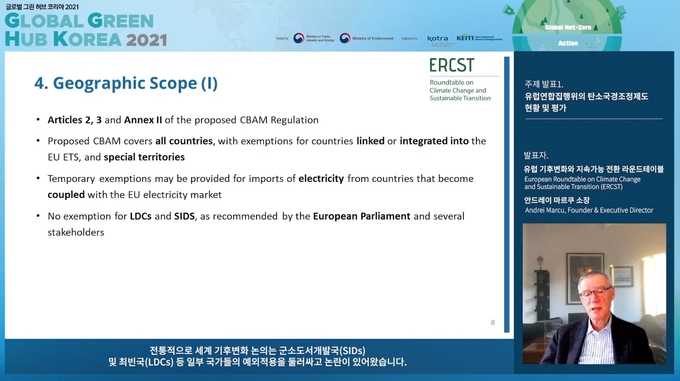Click the Global Net-Zero Action globe graphic
Viewport: 680px width, 381px height.
(567, 25)
